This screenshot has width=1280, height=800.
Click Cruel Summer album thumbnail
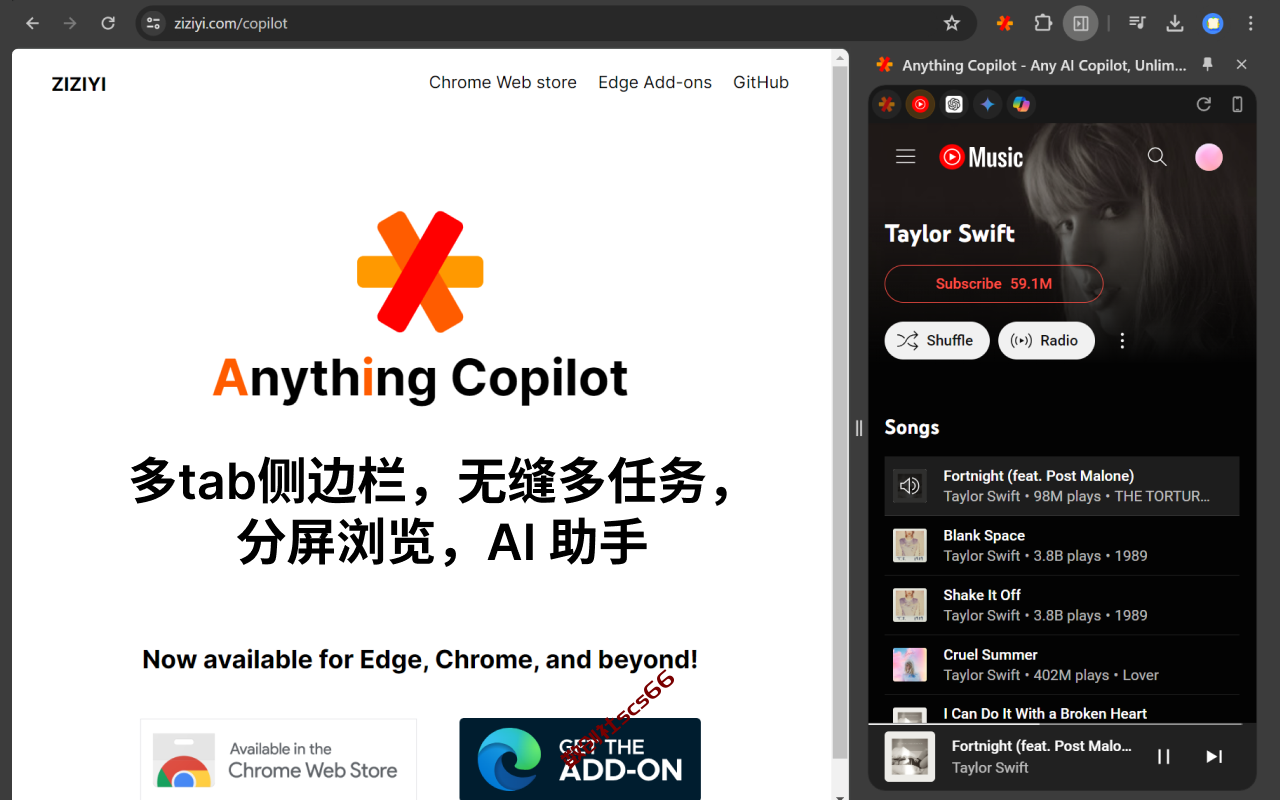point(910,665)
